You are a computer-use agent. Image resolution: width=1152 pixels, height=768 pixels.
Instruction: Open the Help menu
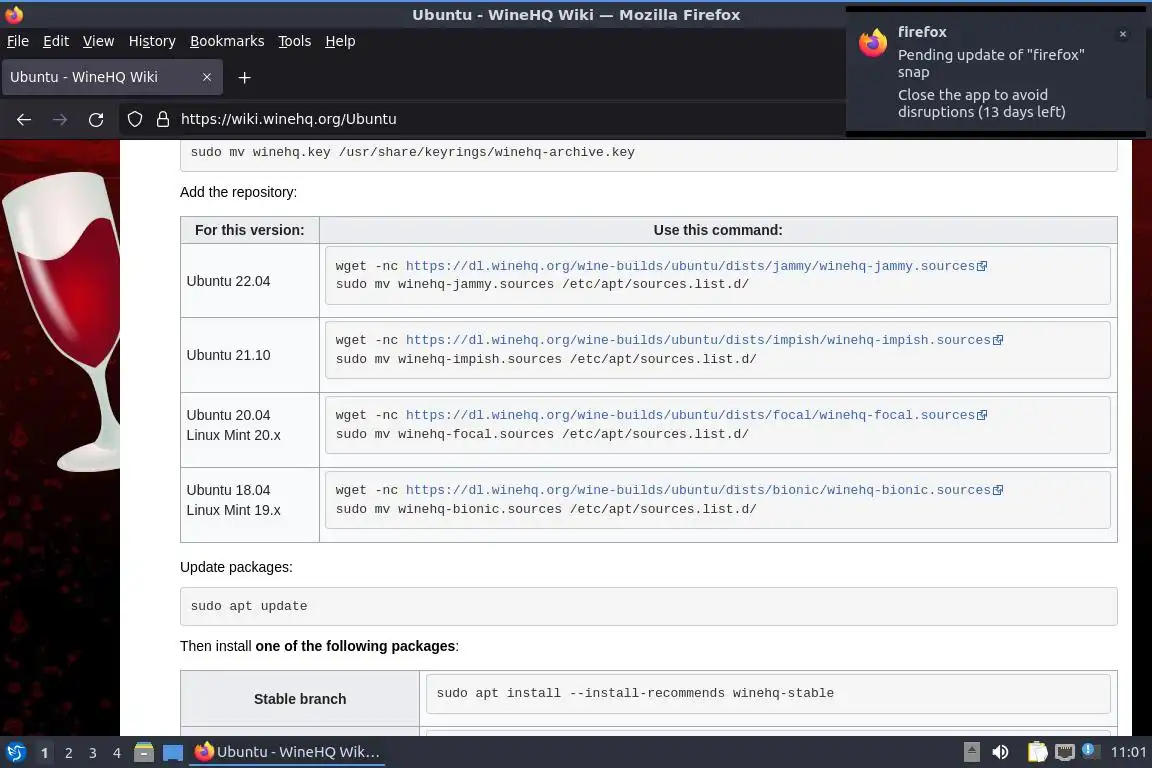[x=340, y=41]
